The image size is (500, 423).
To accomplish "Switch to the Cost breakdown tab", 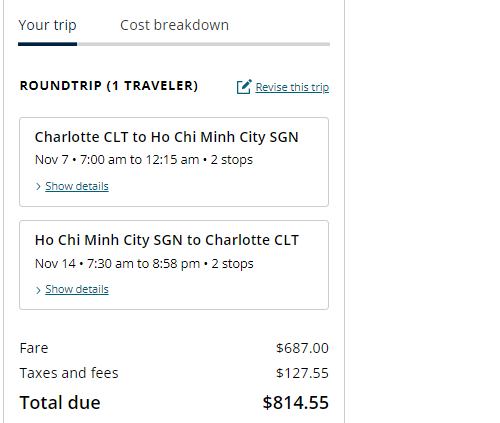I will [174, 25].
